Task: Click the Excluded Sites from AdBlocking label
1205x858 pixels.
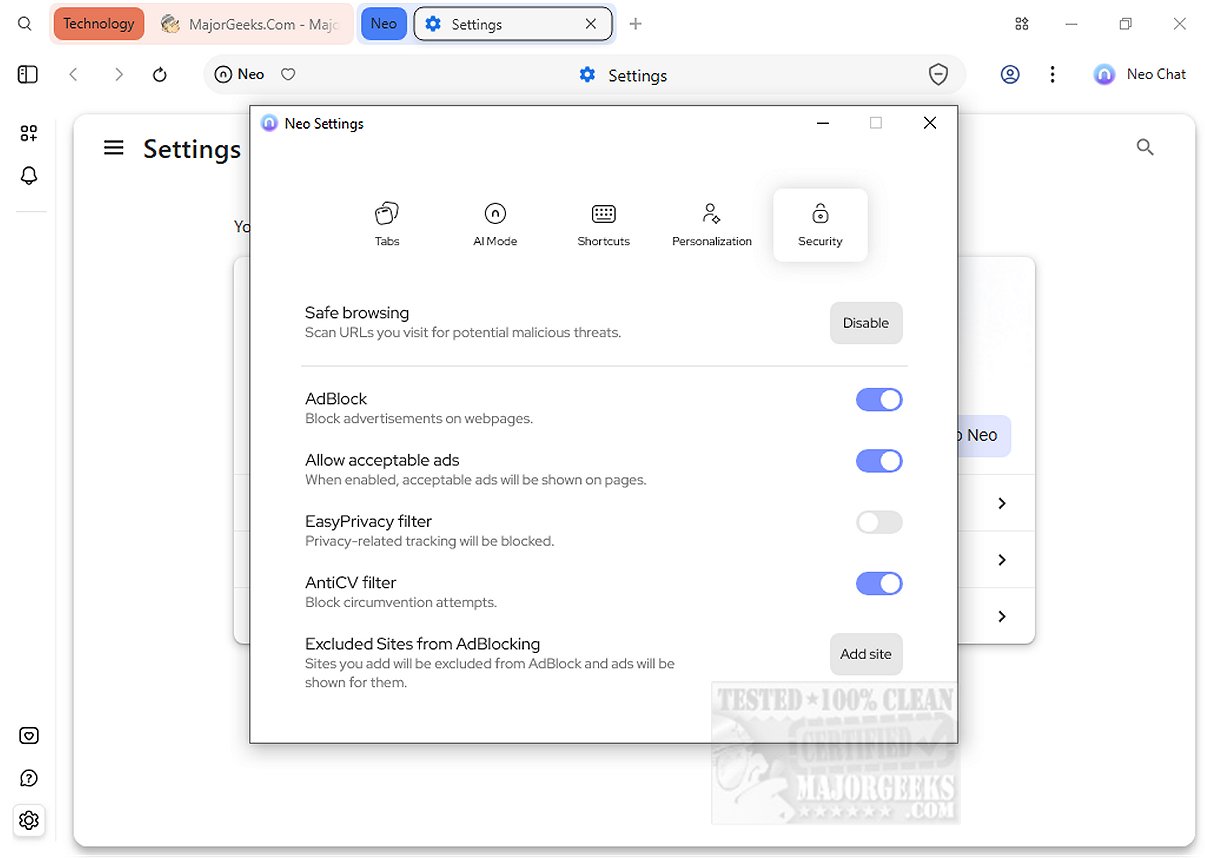Action: point(422,644)
